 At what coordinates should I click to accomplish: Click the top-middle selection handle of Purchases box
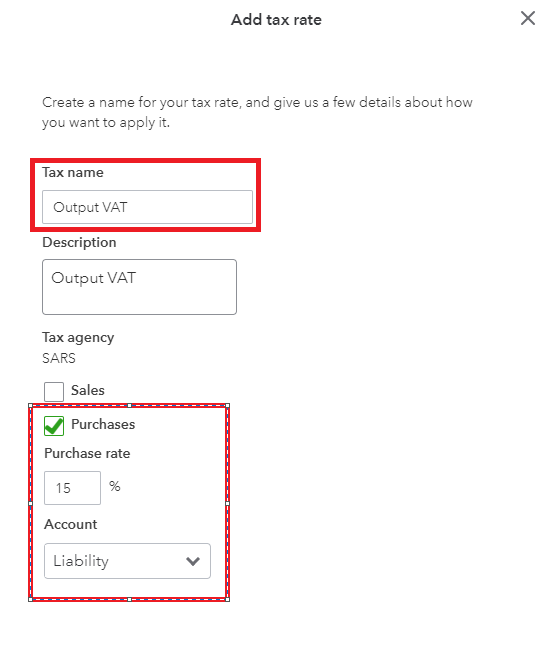coord(129,405)
